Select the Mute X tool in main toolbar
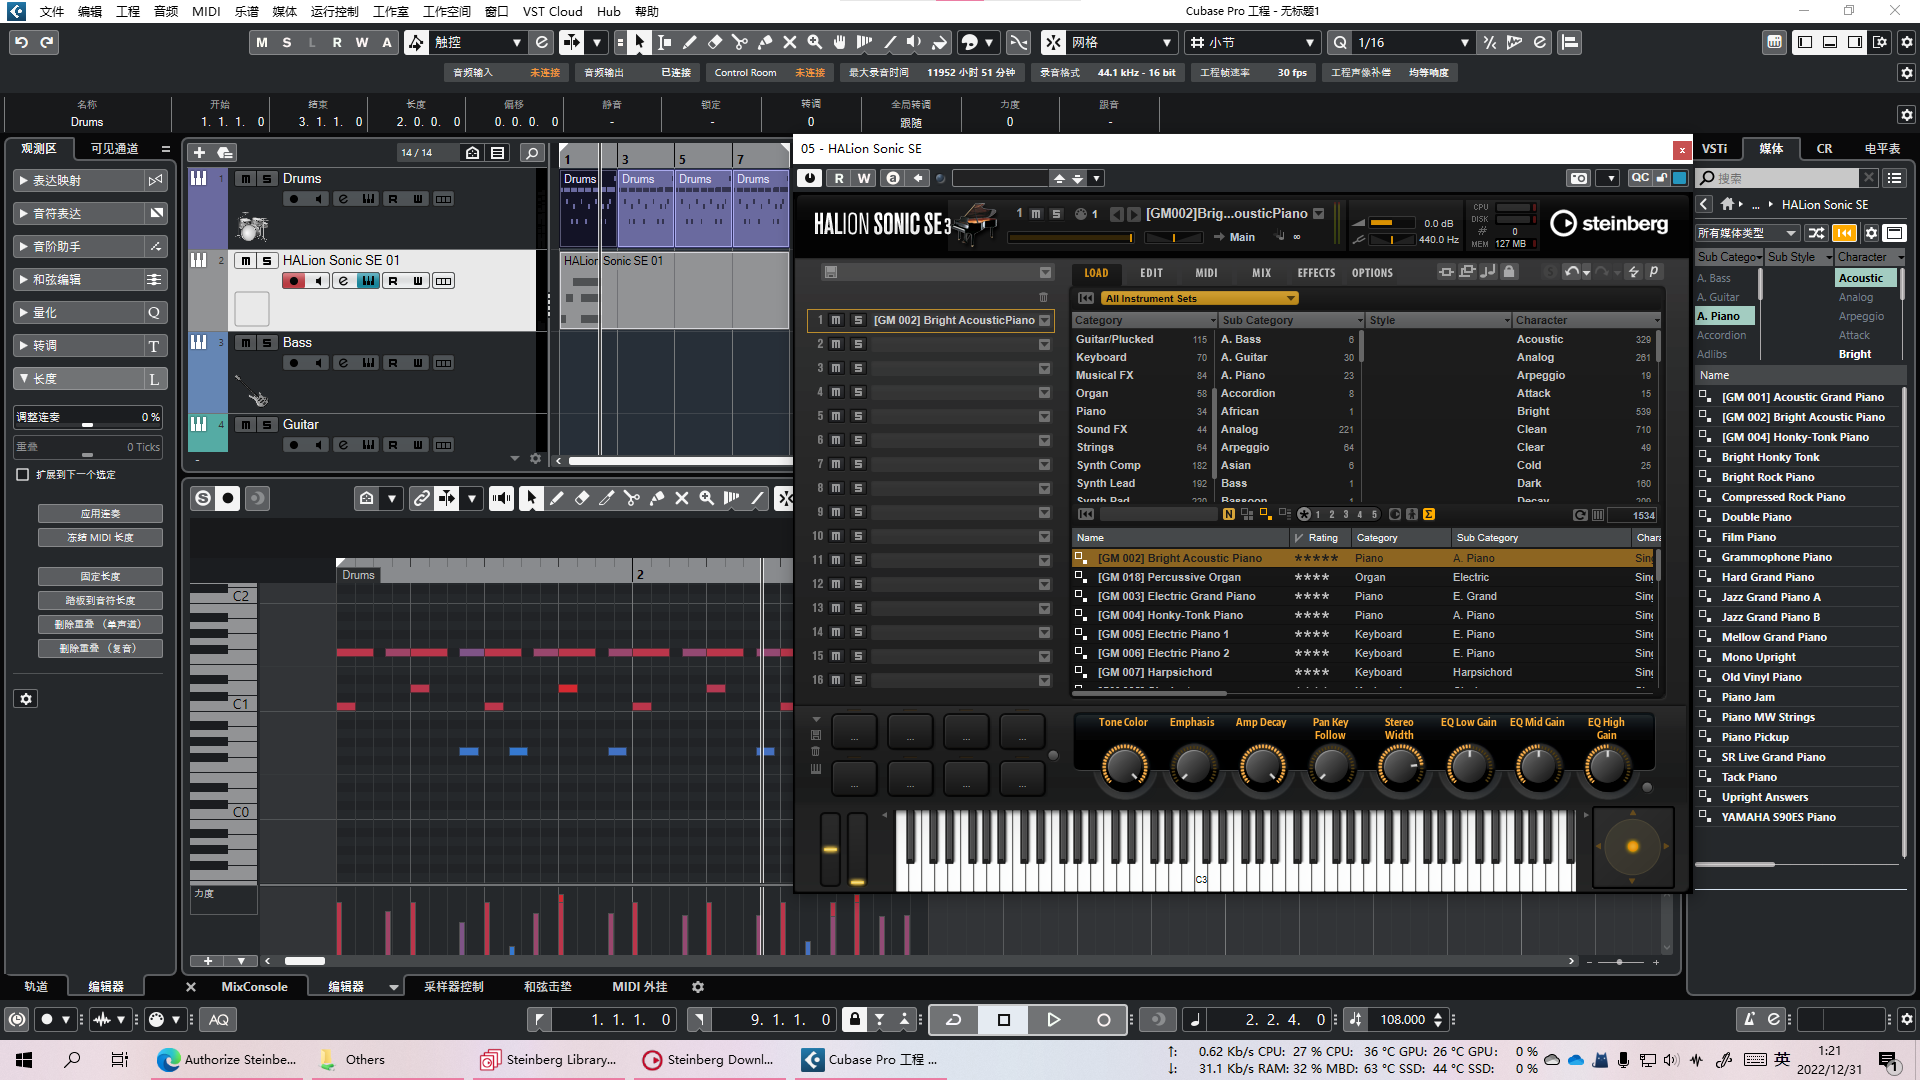Screen dimensions: 1920x1080 pyautogui.click(x=789, y=42)
